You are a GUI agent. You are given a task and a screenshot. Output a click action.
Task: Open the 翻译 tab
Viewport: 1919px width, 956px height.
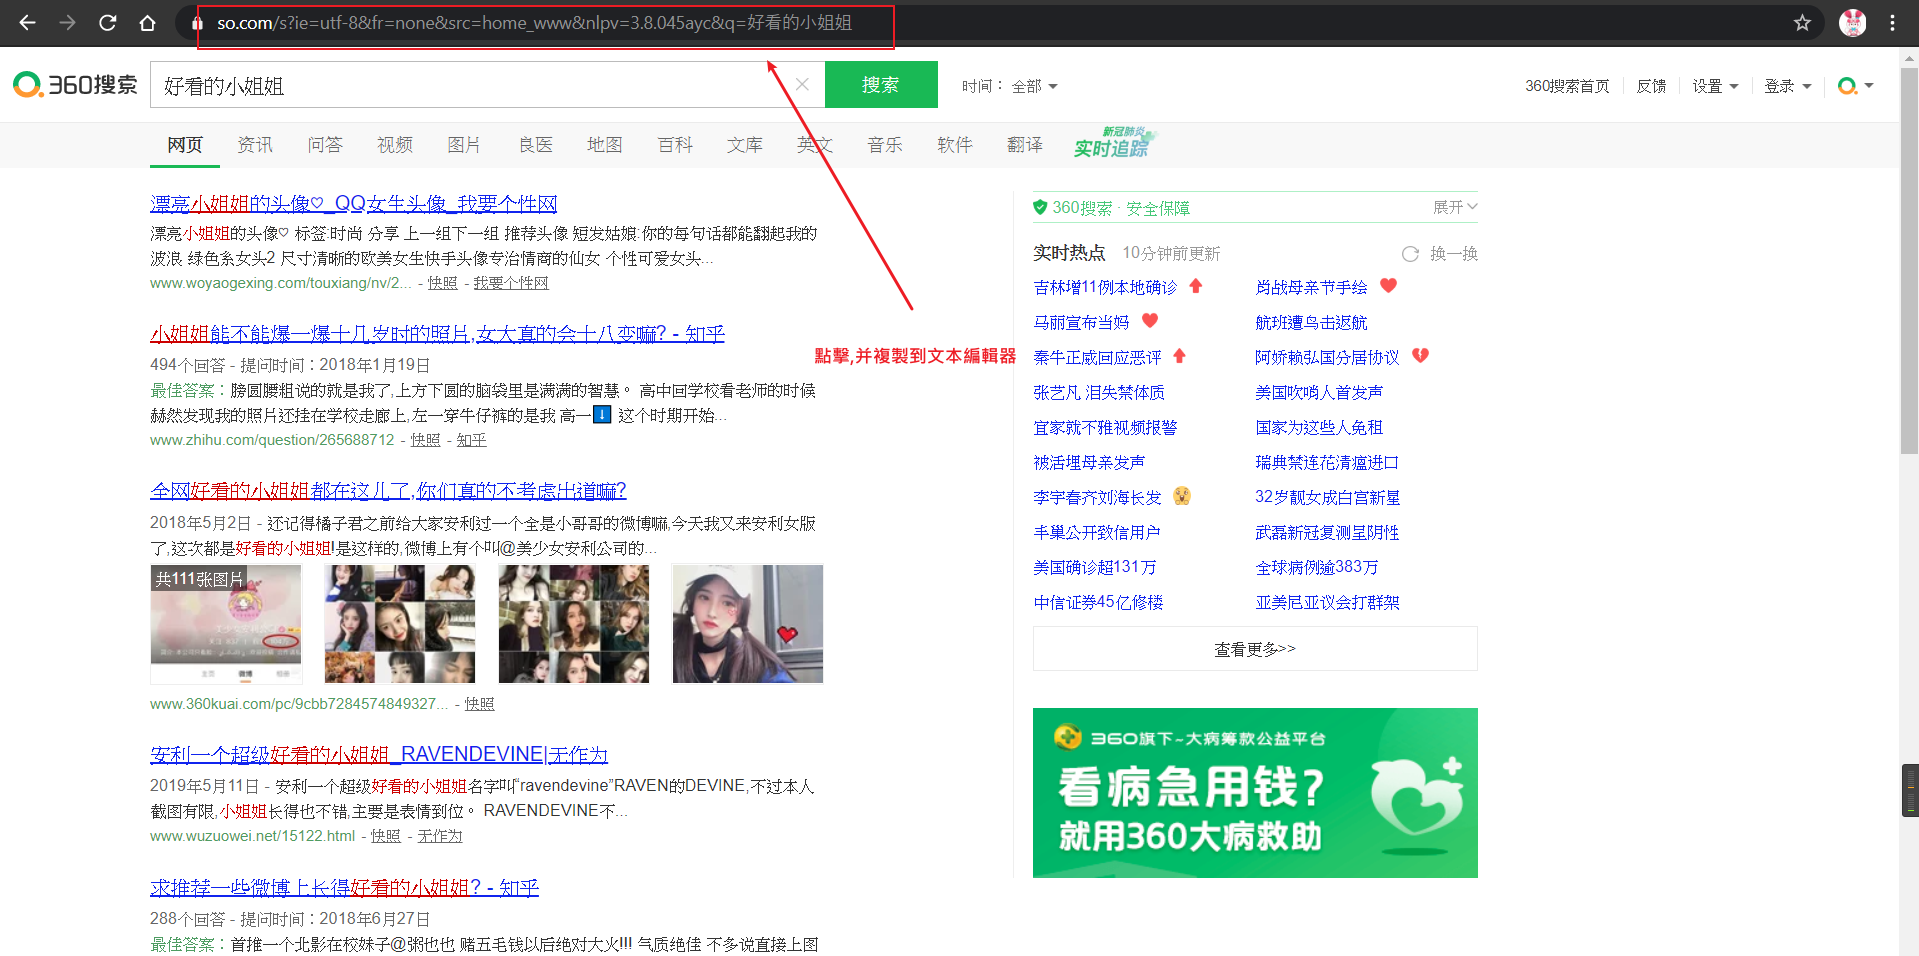(1025, 145)
